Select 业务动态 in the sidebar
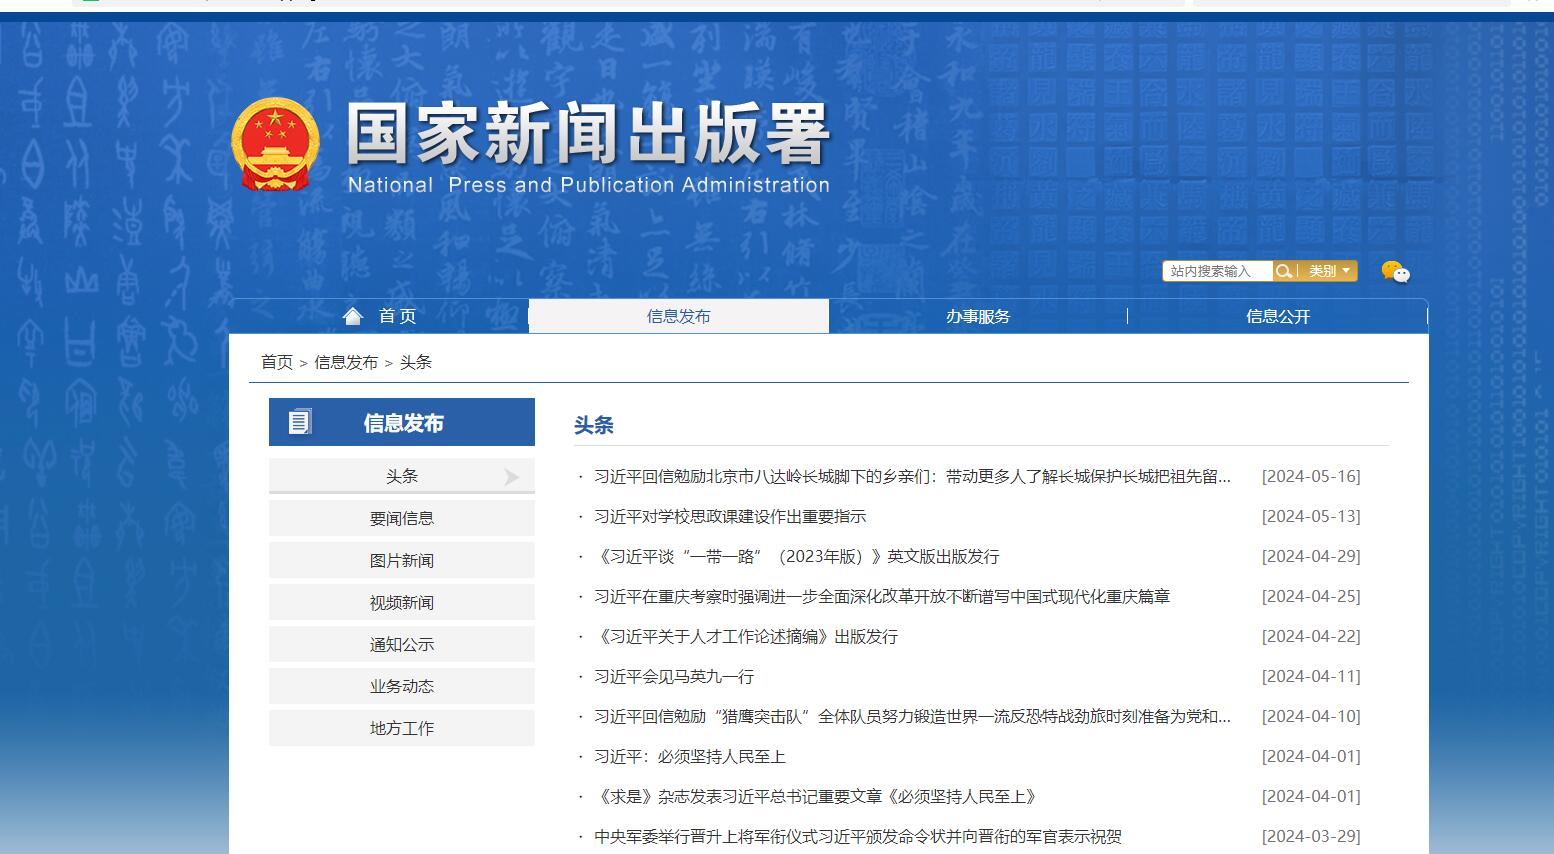Image resolution: width=1554 pixels, height=854 pixels. [402, 686]
